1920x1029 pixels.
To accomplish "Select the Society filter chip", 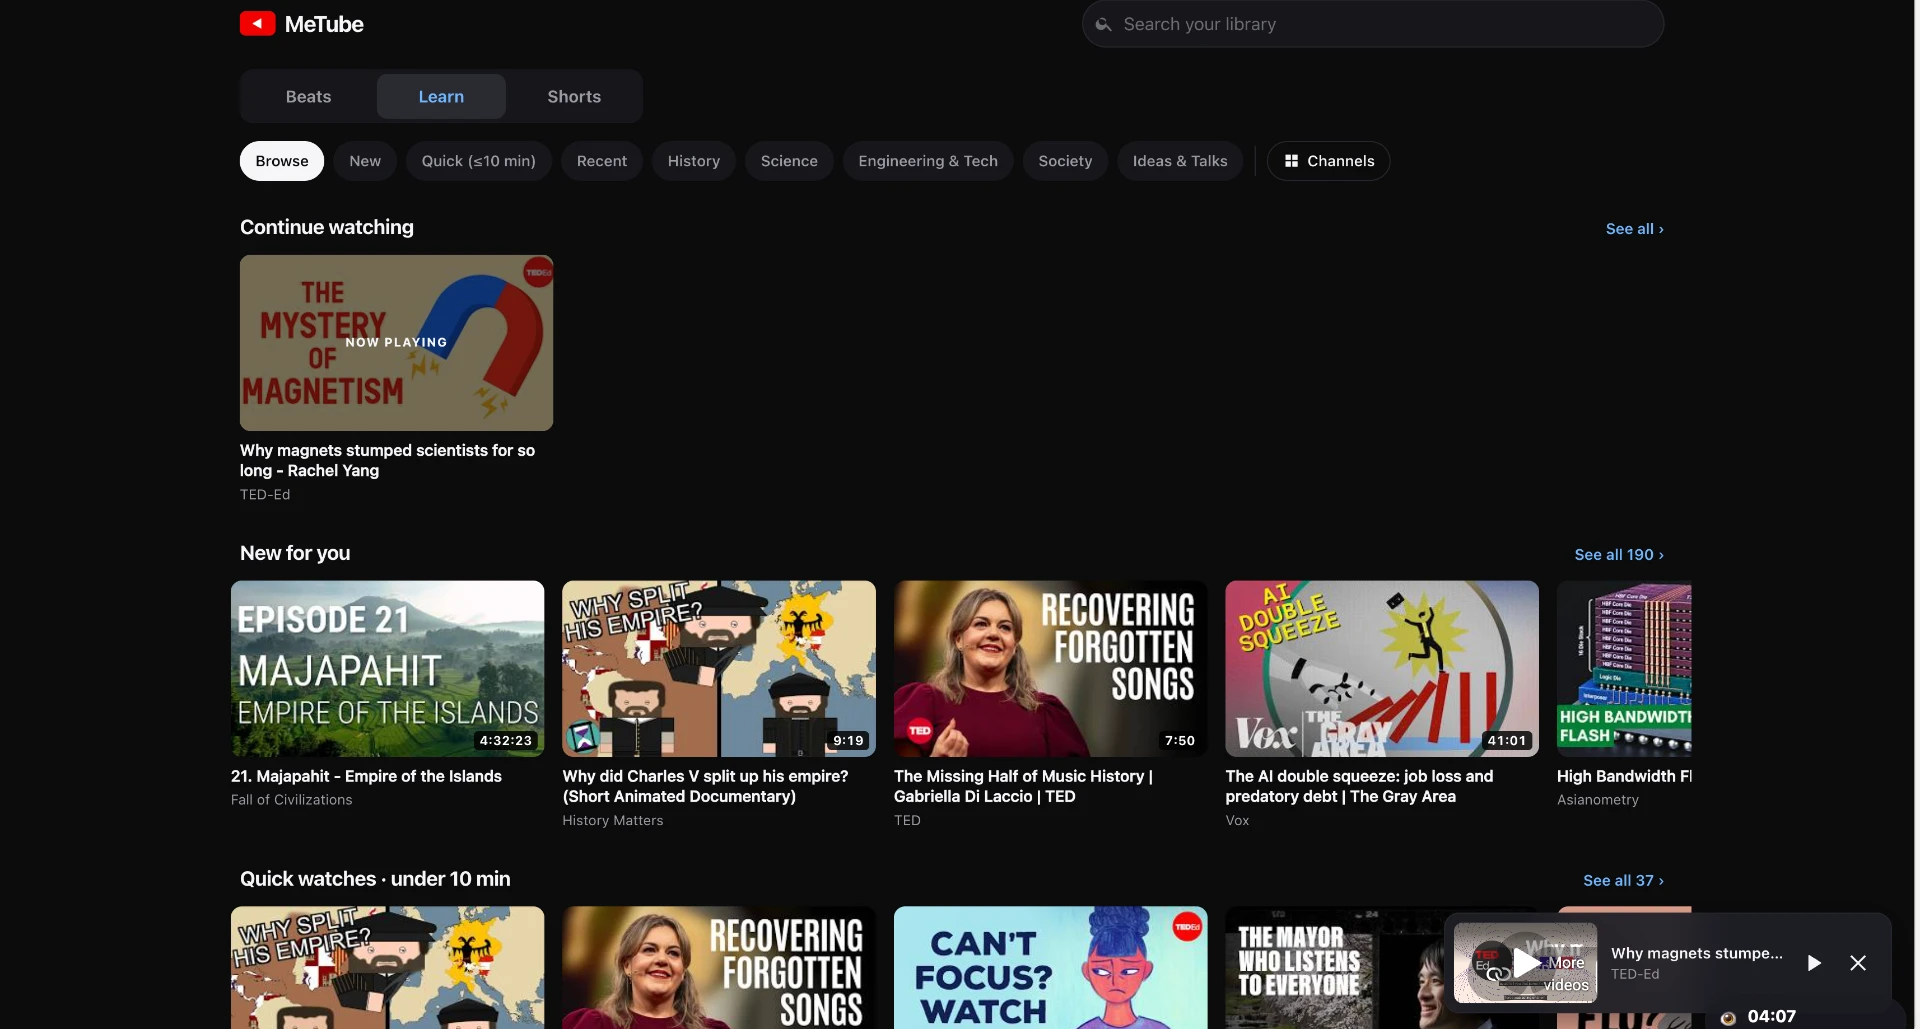I will [1065, 161].
